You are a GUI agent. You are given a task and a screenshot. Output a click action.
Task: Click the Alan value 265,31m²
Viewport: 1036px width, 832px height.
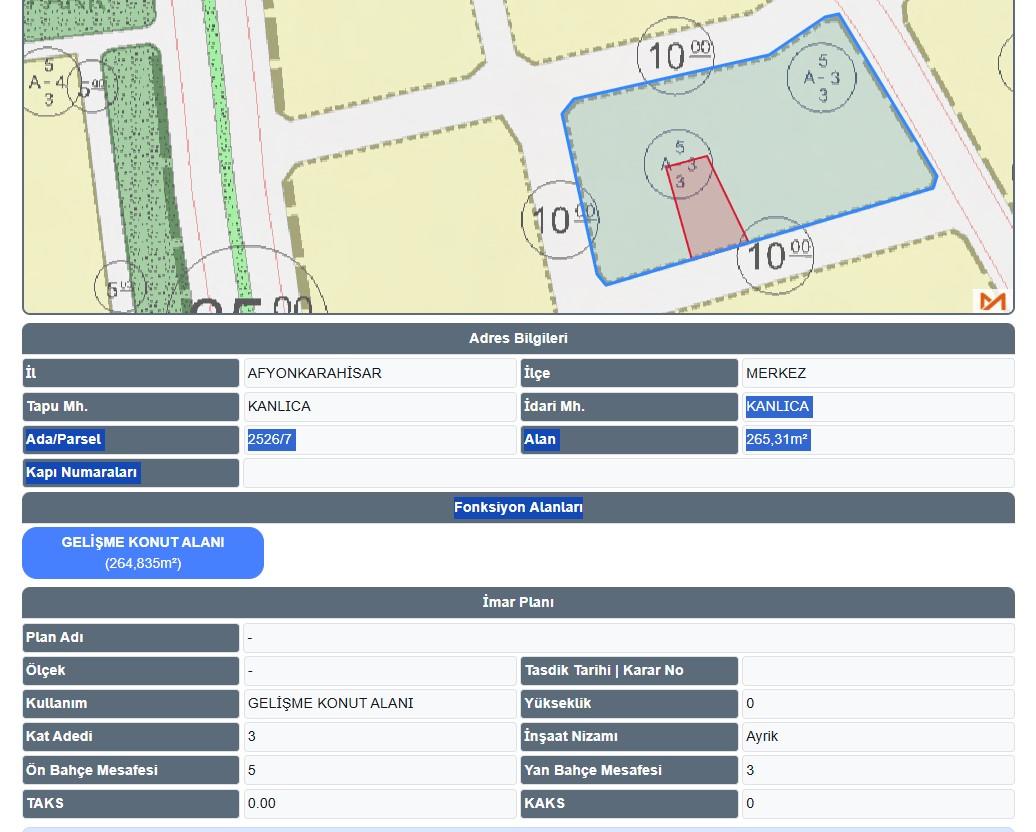pyautogui.click(x=777, y=439)
